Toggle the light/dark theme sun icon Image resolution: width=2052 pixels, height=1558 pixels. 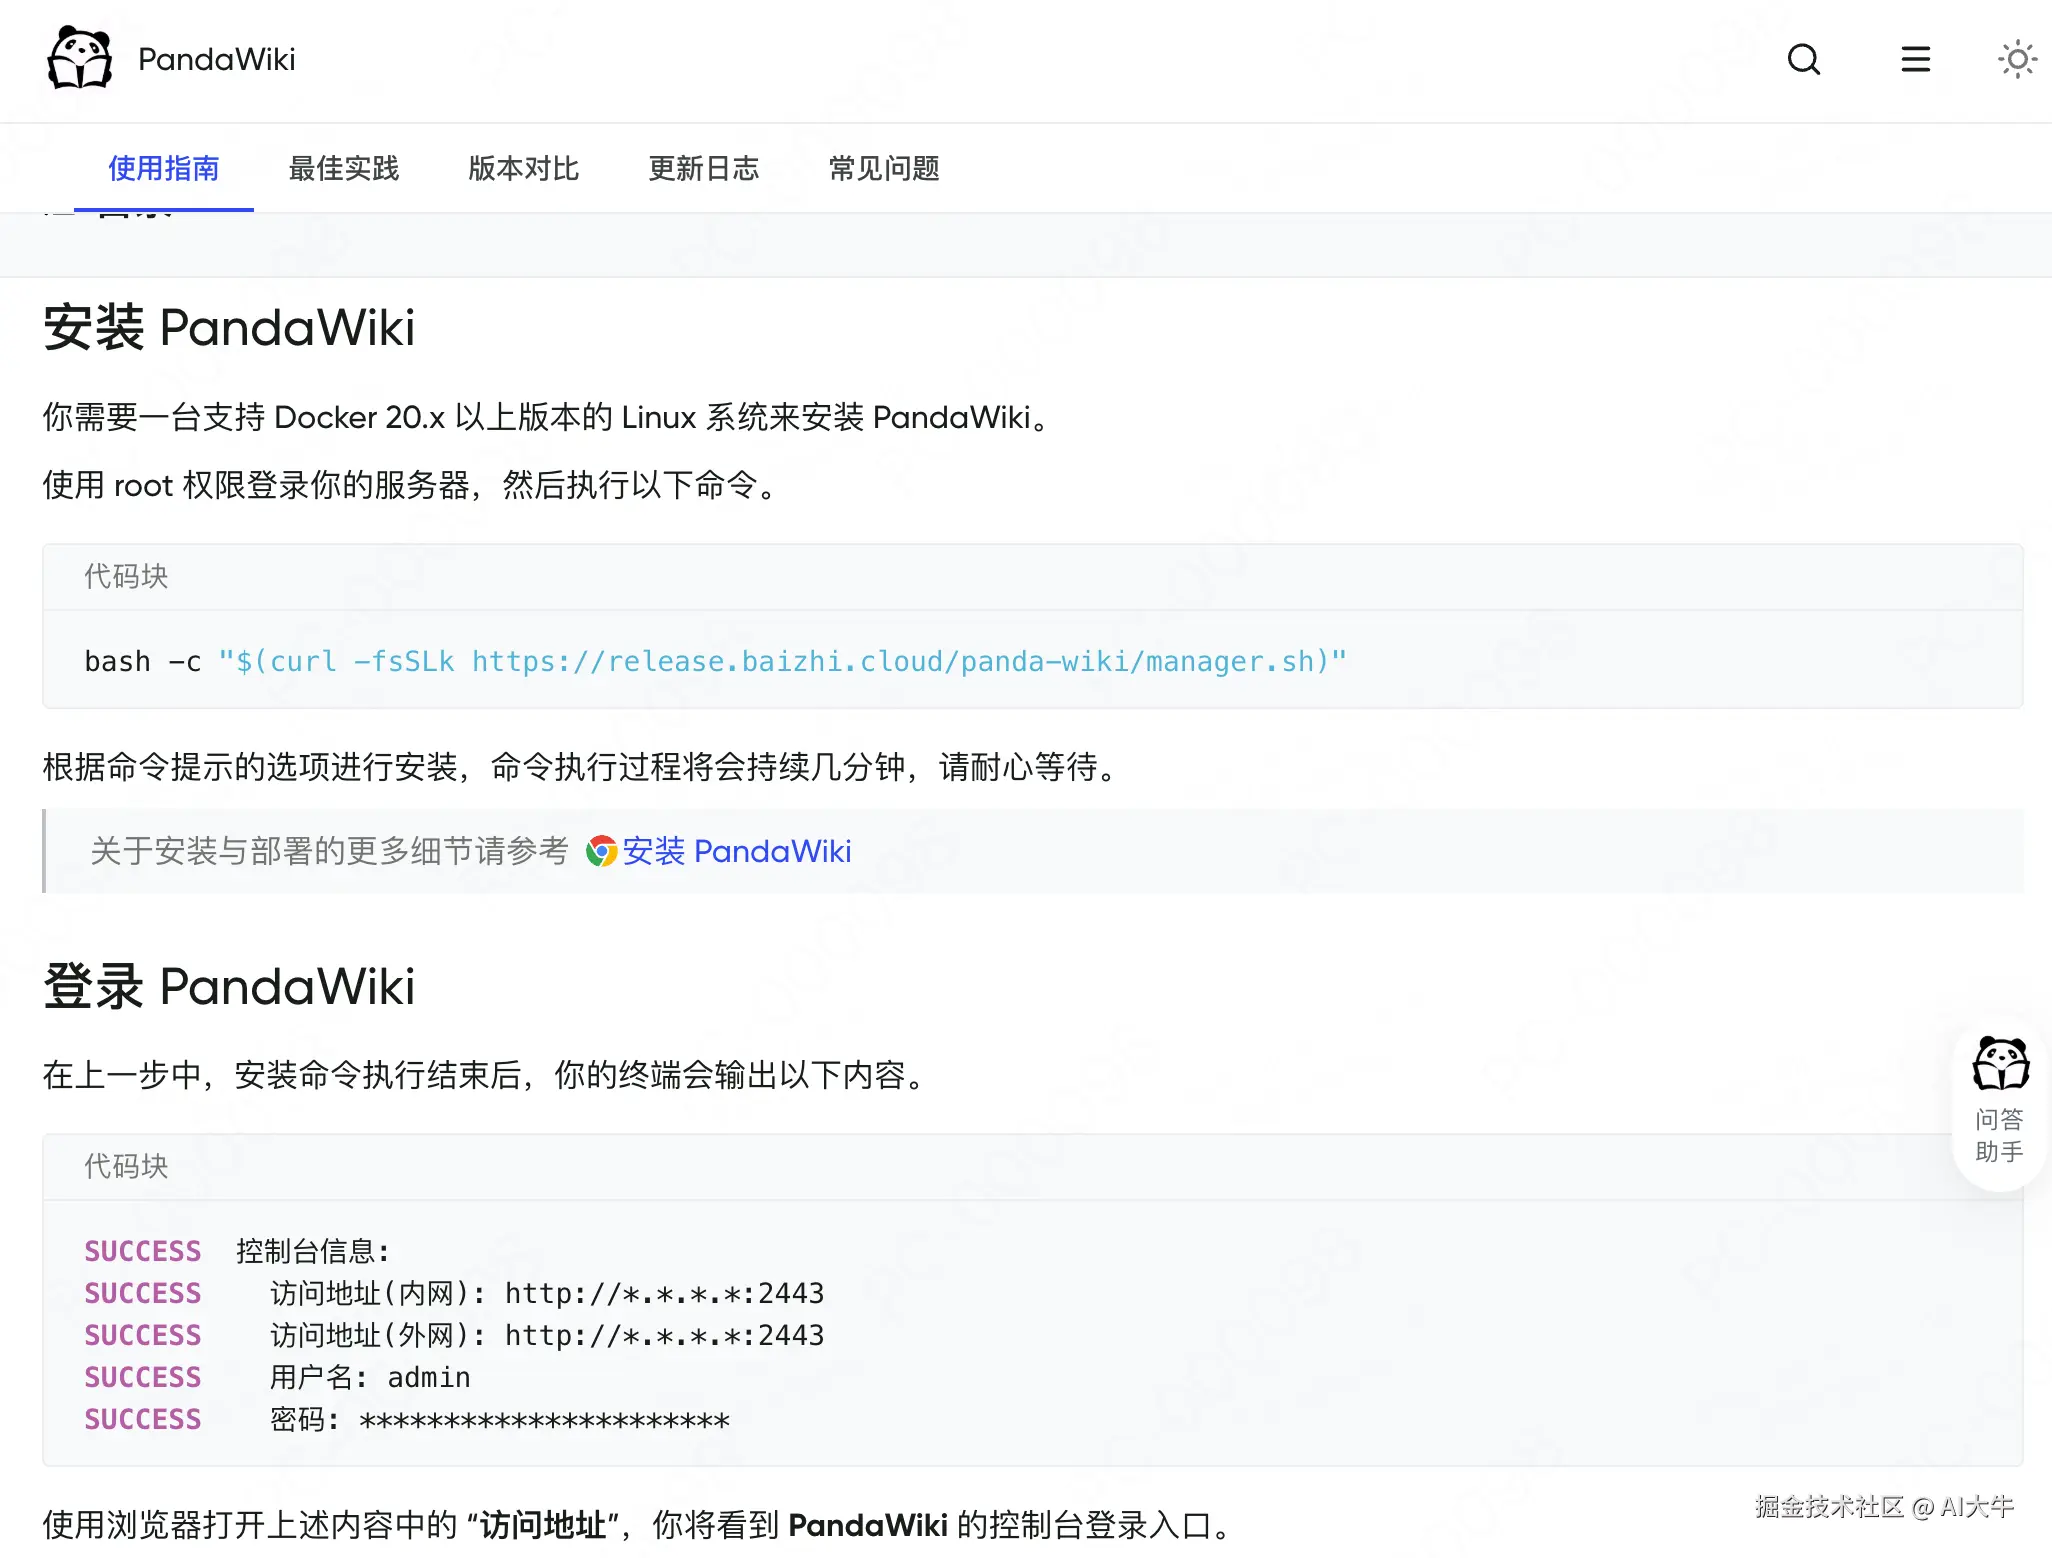[2016, 59]
